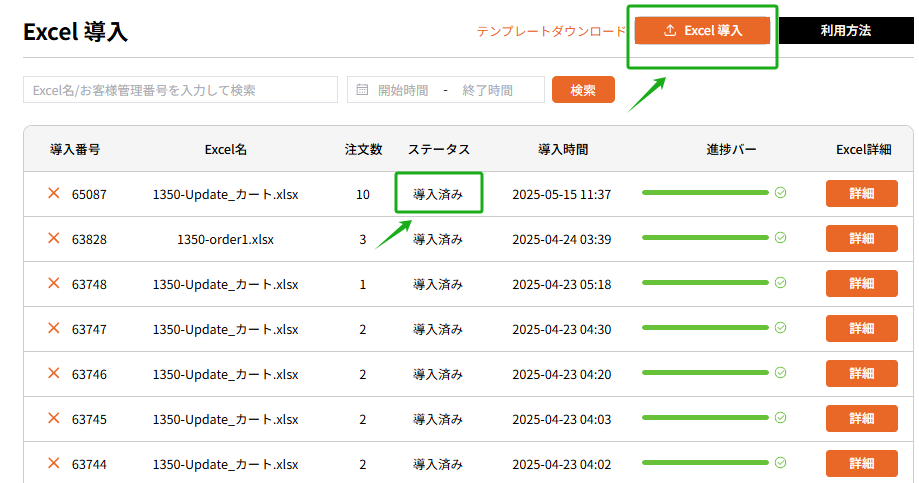Viewport: 919px width, 483px height.
Task: Click the Excel名 column header
Action: coord(226,149)
